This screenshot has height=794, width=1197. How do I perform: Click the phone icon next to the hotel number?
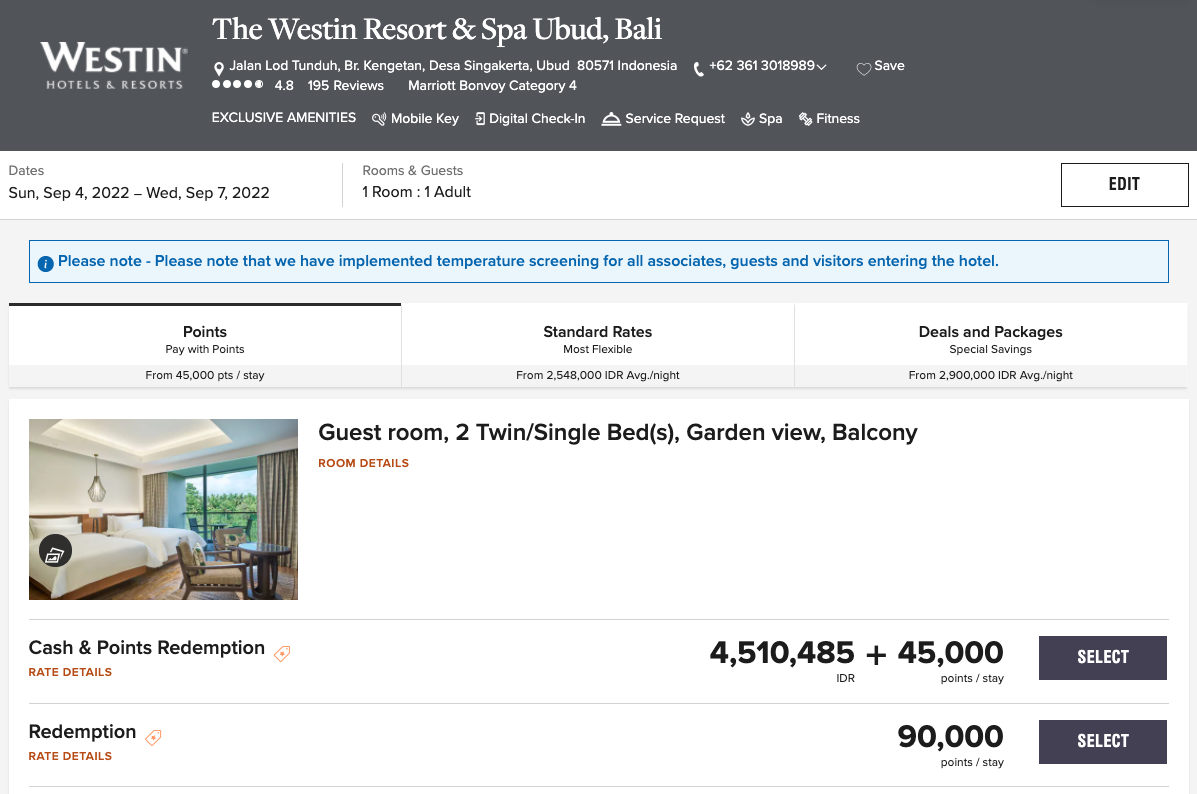pos(697,67)
